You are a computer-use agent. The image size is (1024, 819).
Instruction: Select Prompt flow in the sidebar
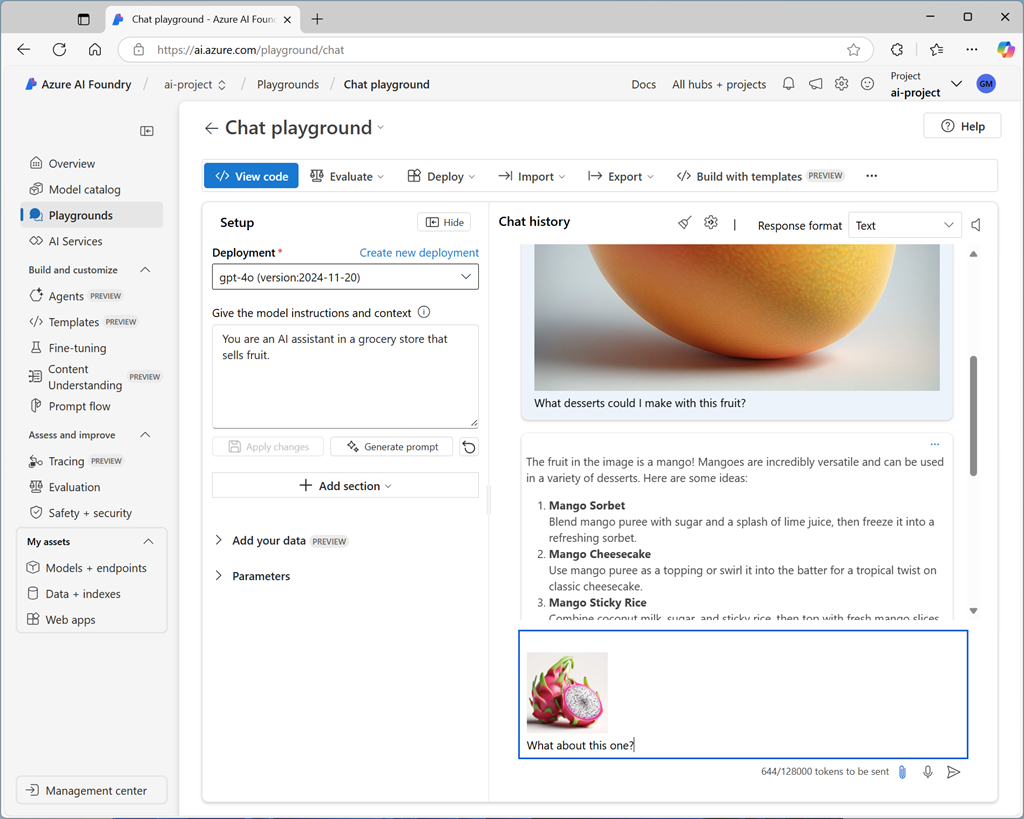click(74, 406)
